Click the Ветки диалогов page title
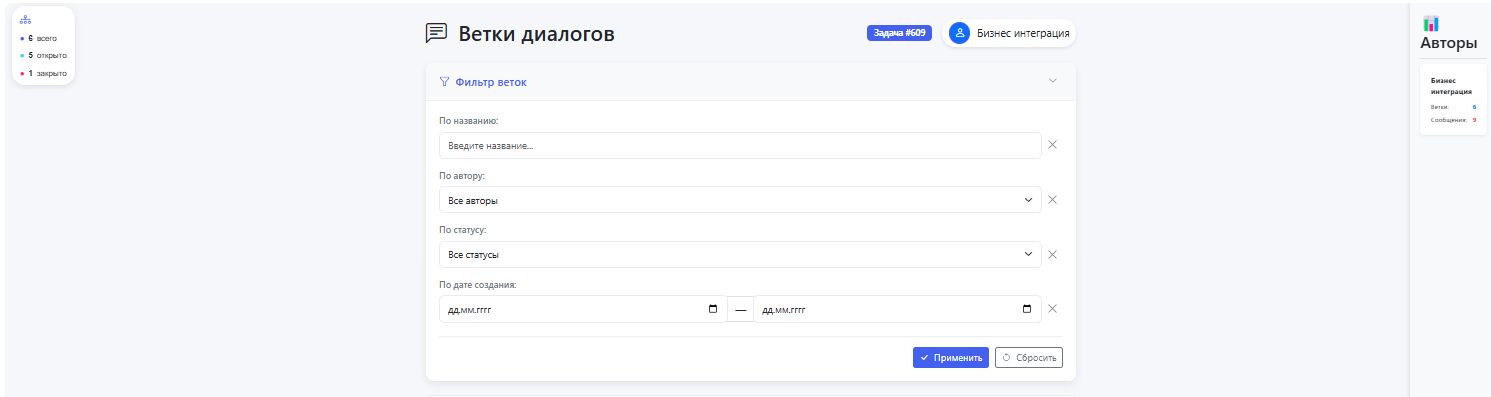Image resolution: width=1491 pixels, height=397 pixels. coord(537,34)
